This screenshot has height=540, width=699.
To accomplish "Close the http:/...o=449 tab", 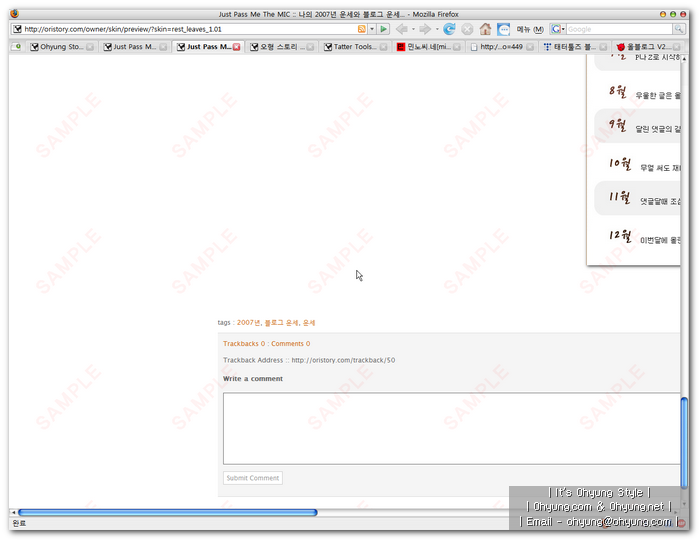I will (x=530, y=47).
